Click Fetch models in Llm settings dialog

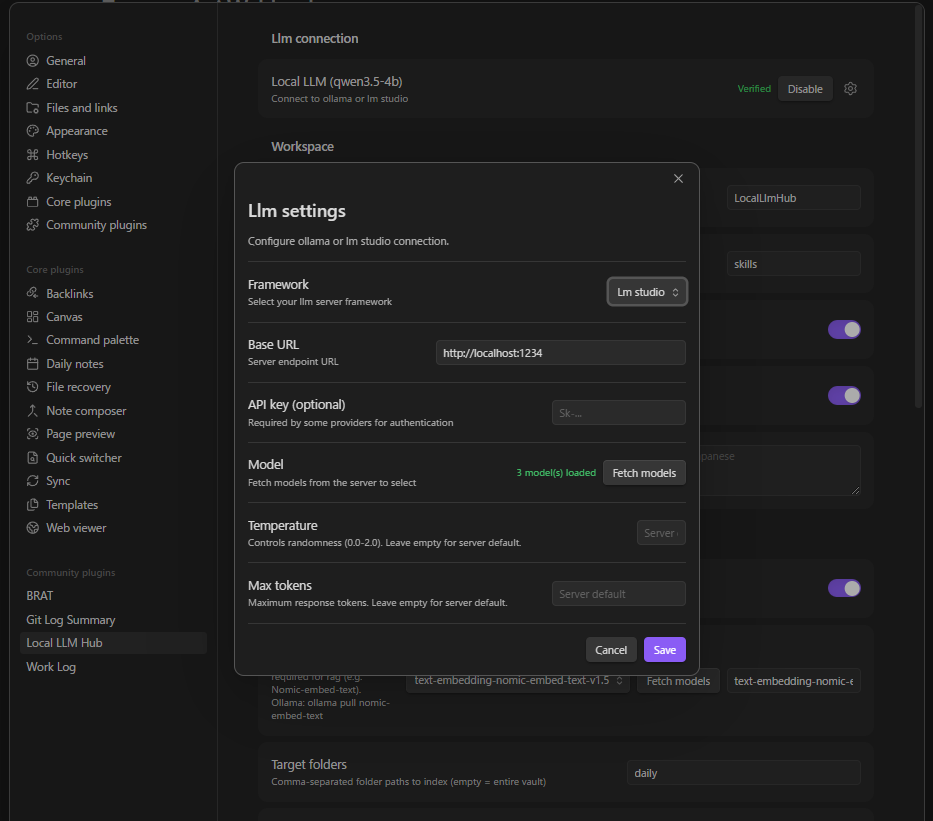pos(644,473)
